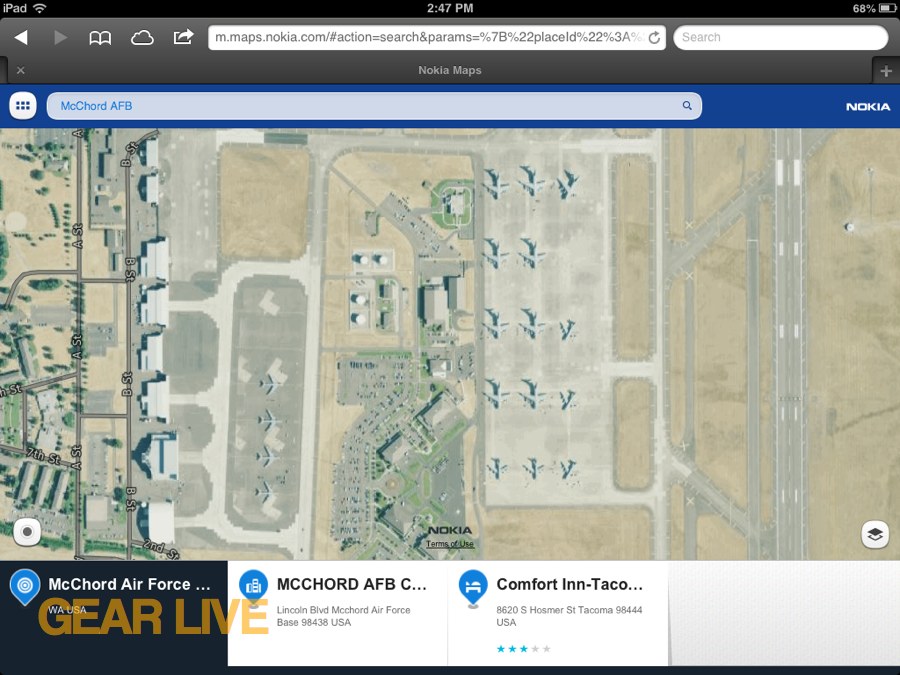Focus the McChord AFB map search box
Screen dimensions: 900x675
pos(374,106)
